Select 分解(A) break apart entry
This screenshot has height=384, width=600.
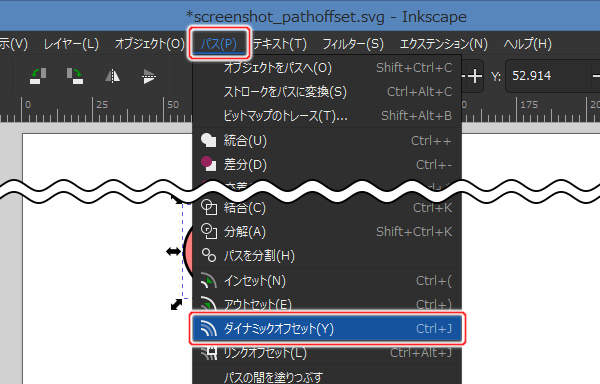coord(327,232)
